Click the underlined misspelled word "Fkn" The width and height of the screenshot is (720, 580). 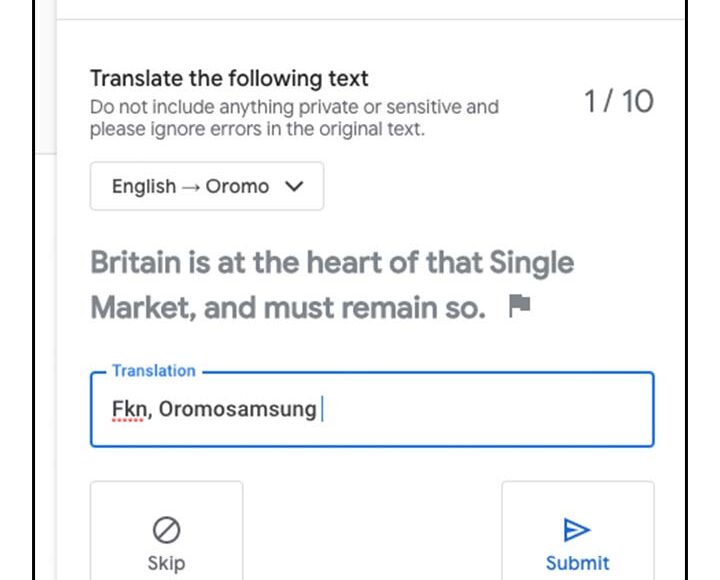129,409
